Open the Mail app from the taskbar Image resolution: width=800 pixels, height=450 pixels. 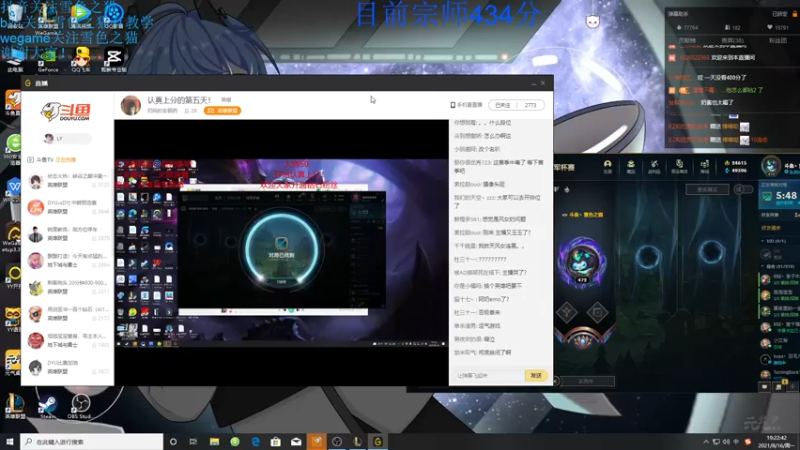296,441
